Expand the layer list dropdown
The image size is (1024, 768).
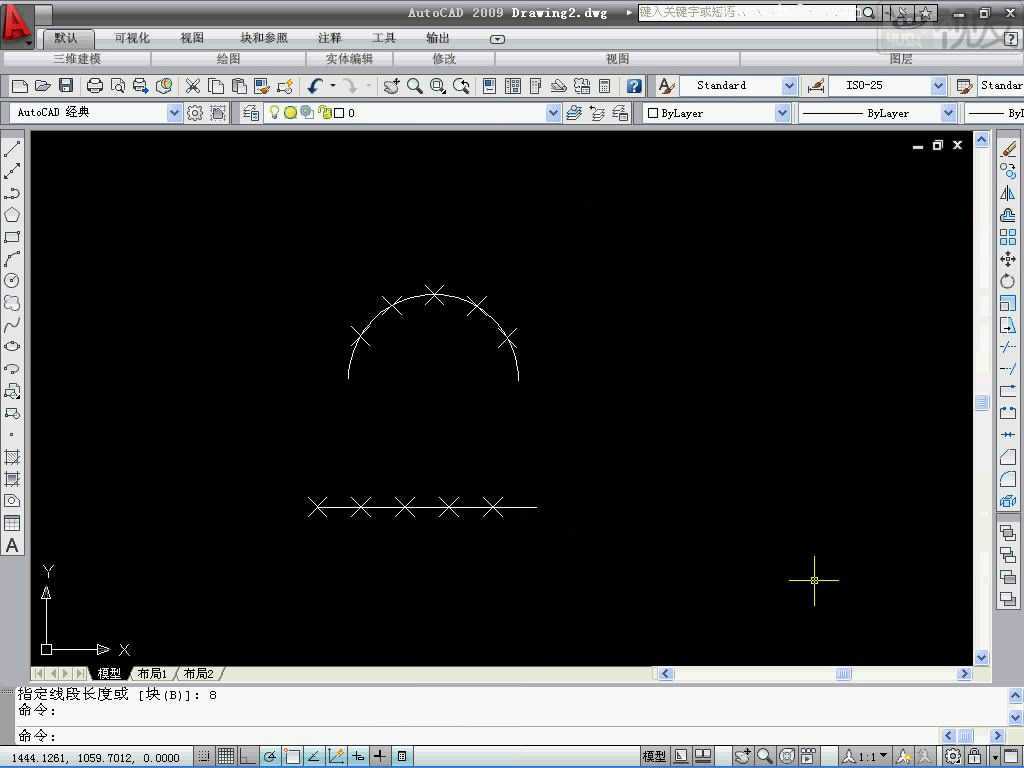coord(553,112)
